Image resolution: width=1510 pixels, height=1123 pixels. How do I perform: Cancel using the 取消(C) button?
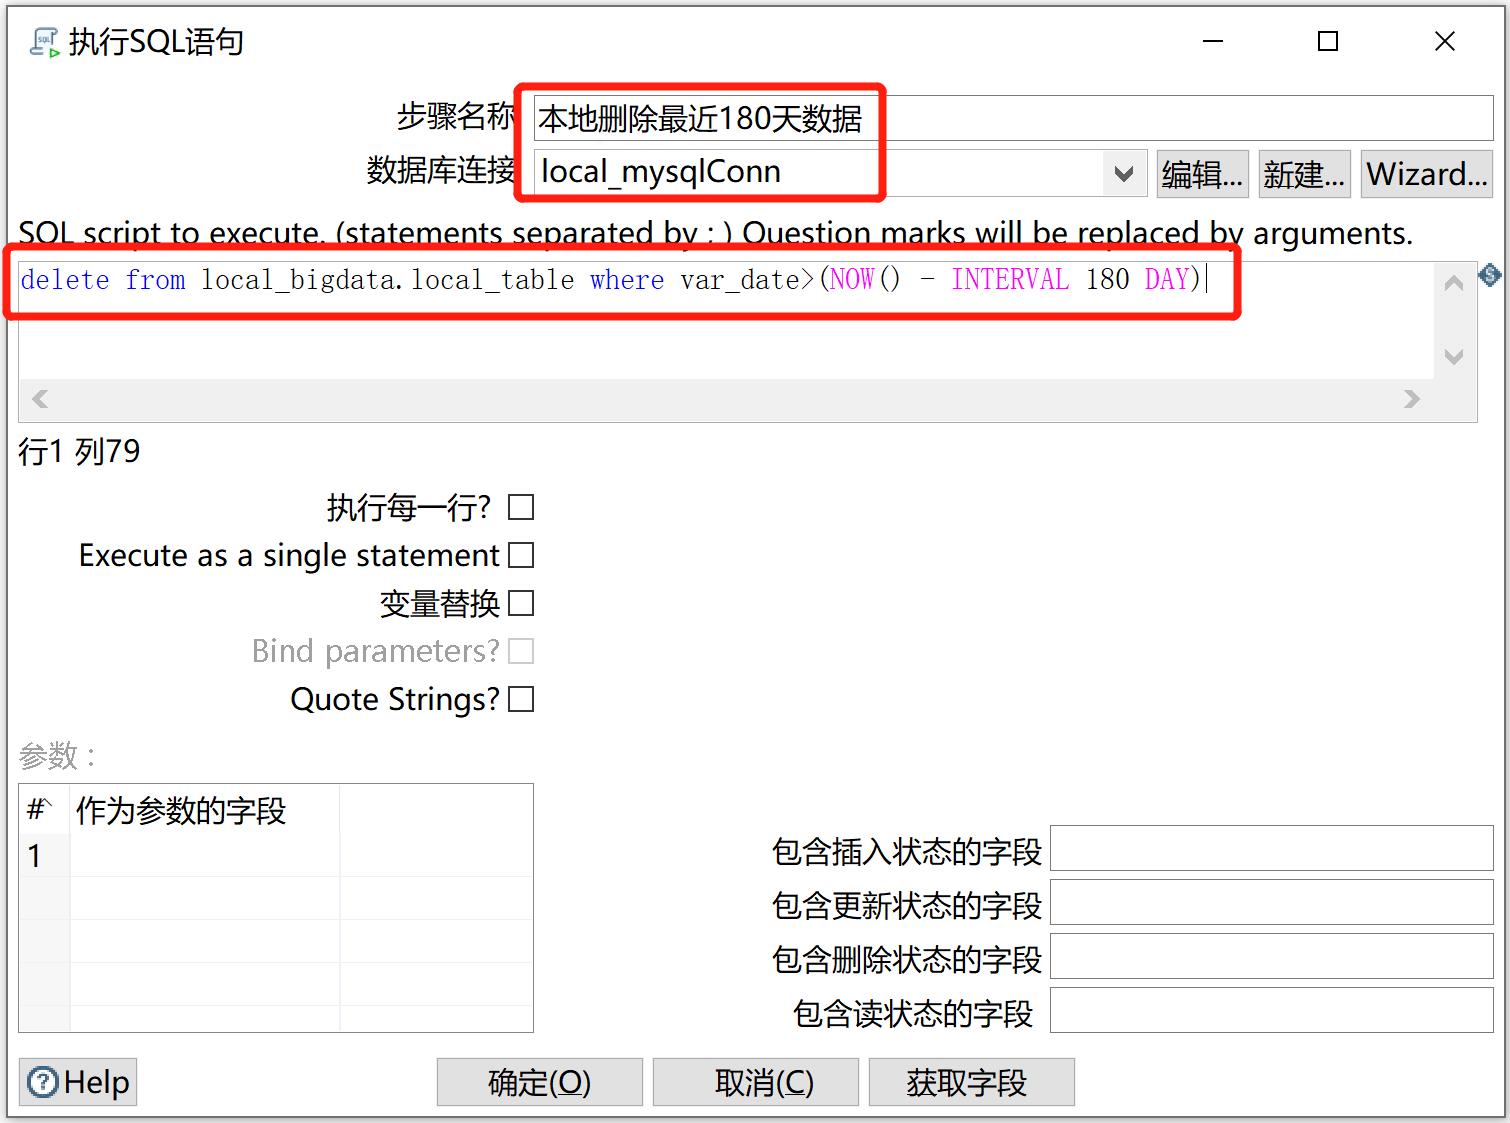[x=756, y=1082]
